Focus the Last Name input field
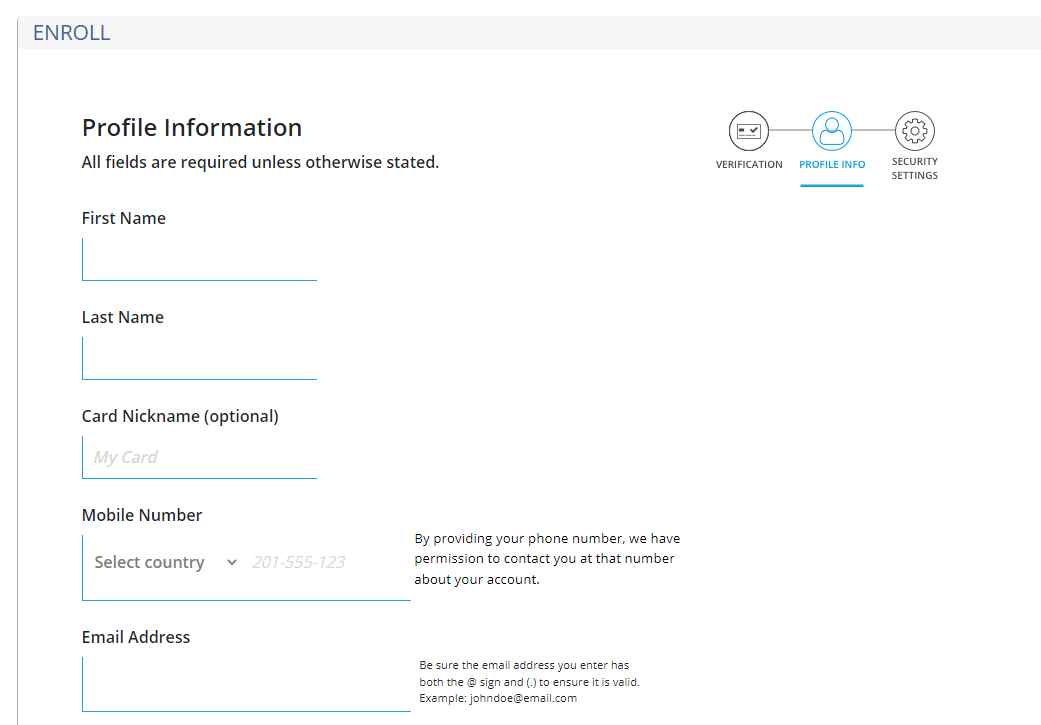The width and height of the screenshot is (1041, 725). [199, 358]
